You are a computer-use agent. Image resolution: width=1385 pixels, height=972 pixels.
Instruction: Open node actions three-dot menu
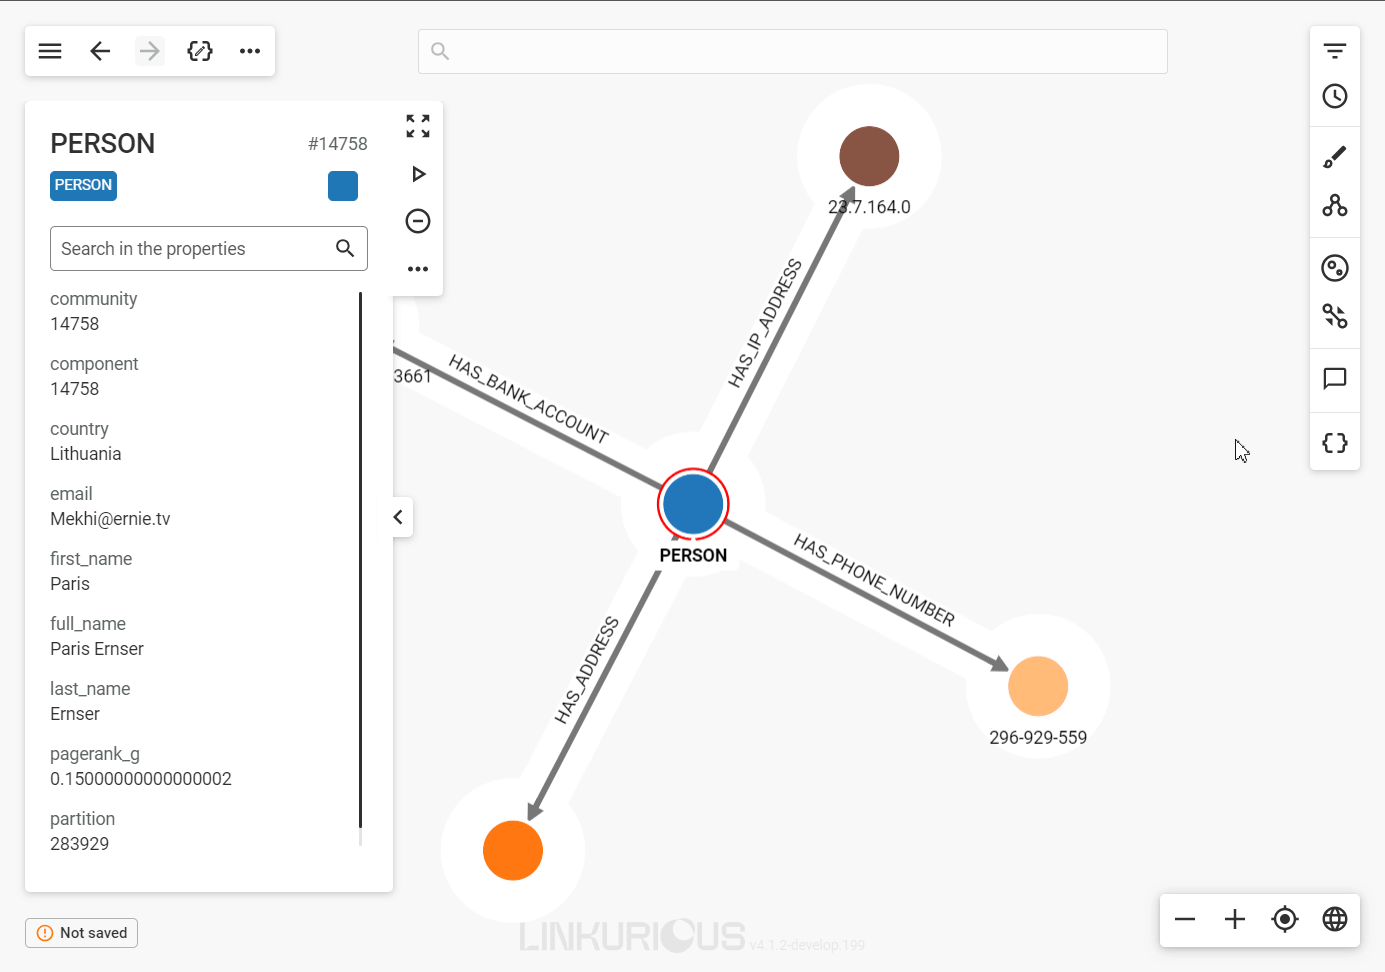418,269
